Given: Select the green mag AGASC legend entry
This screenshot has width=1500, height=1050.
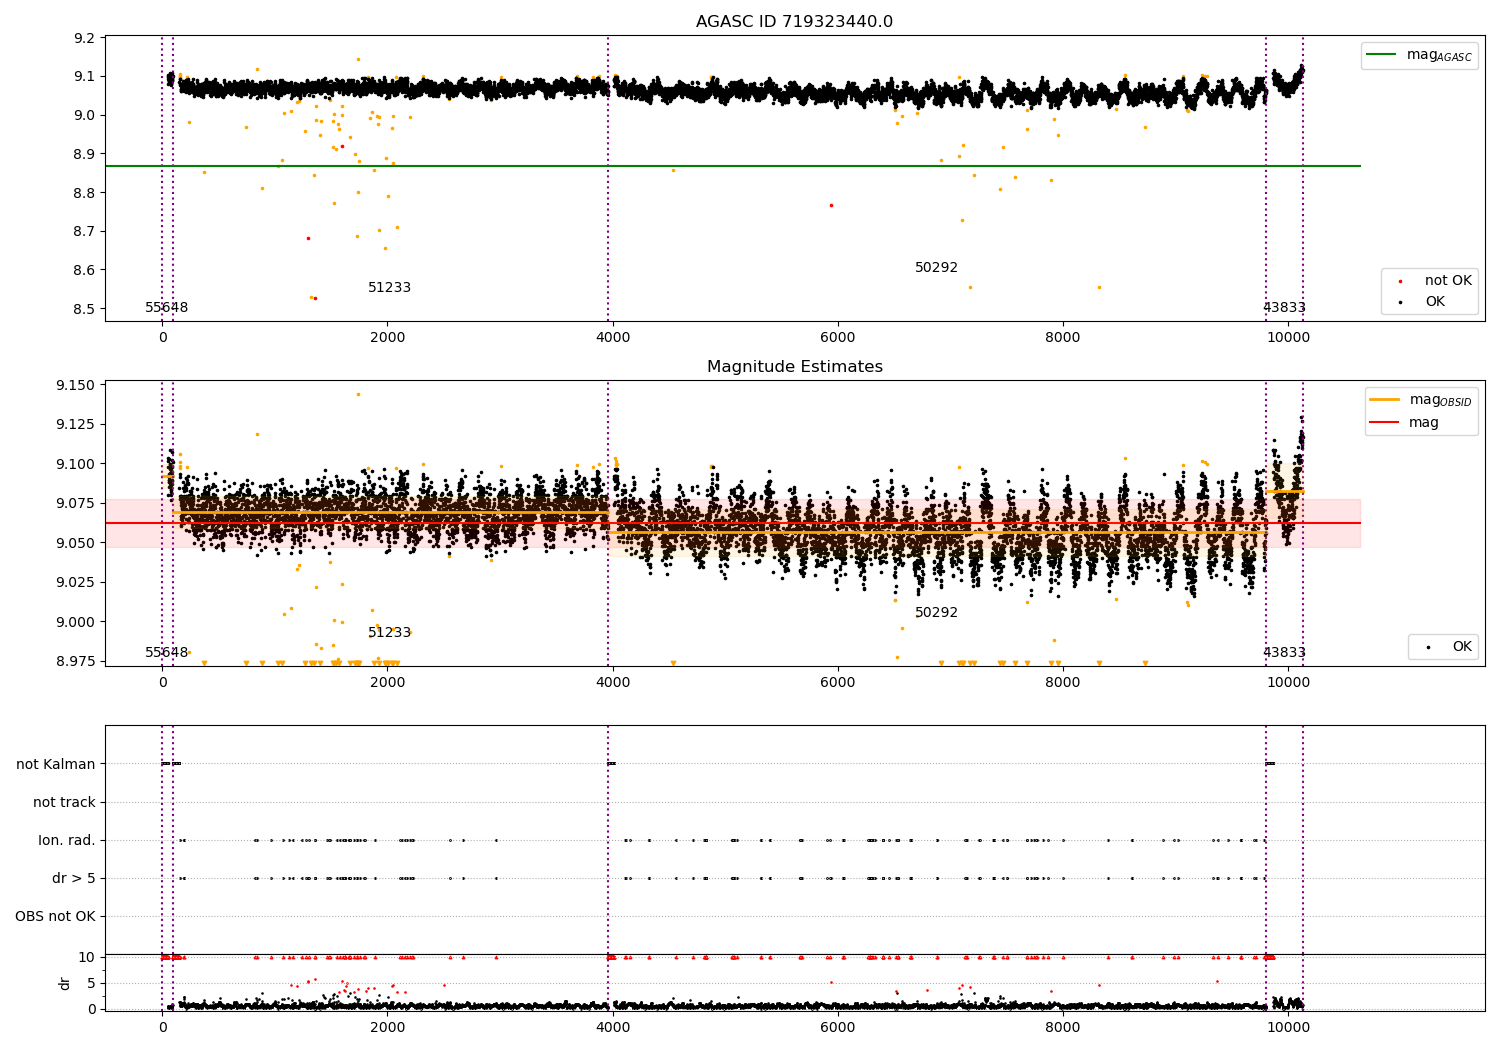Looking at the screenshot, I should pyautogui.click(x=1419, y=55).
